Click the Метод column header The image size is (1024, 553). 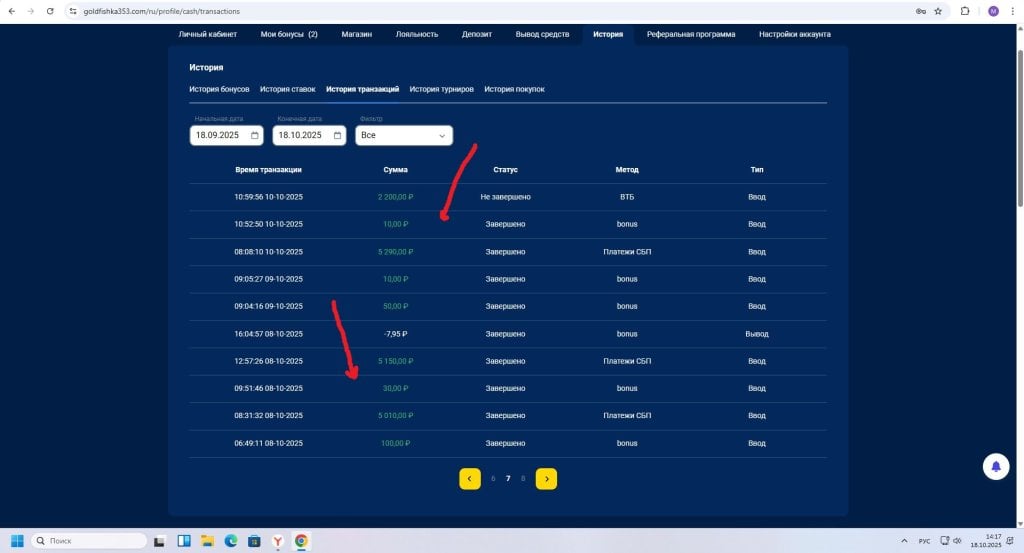coord(627,170)
